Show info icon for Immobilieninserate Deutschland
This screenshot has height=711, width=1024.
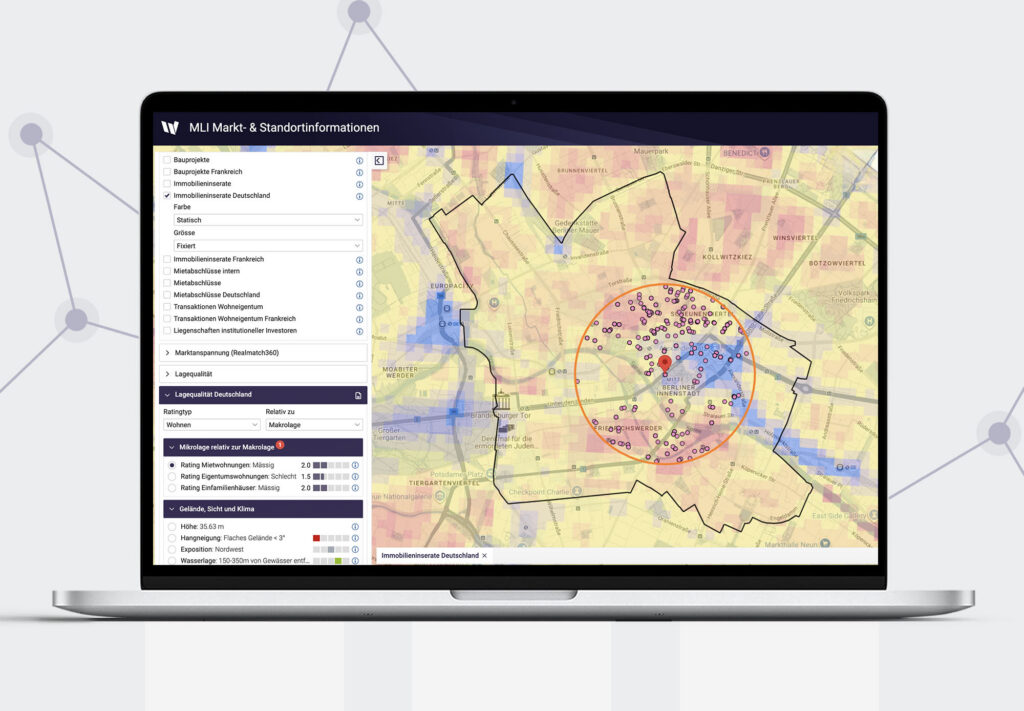click(x=359, y=196)
